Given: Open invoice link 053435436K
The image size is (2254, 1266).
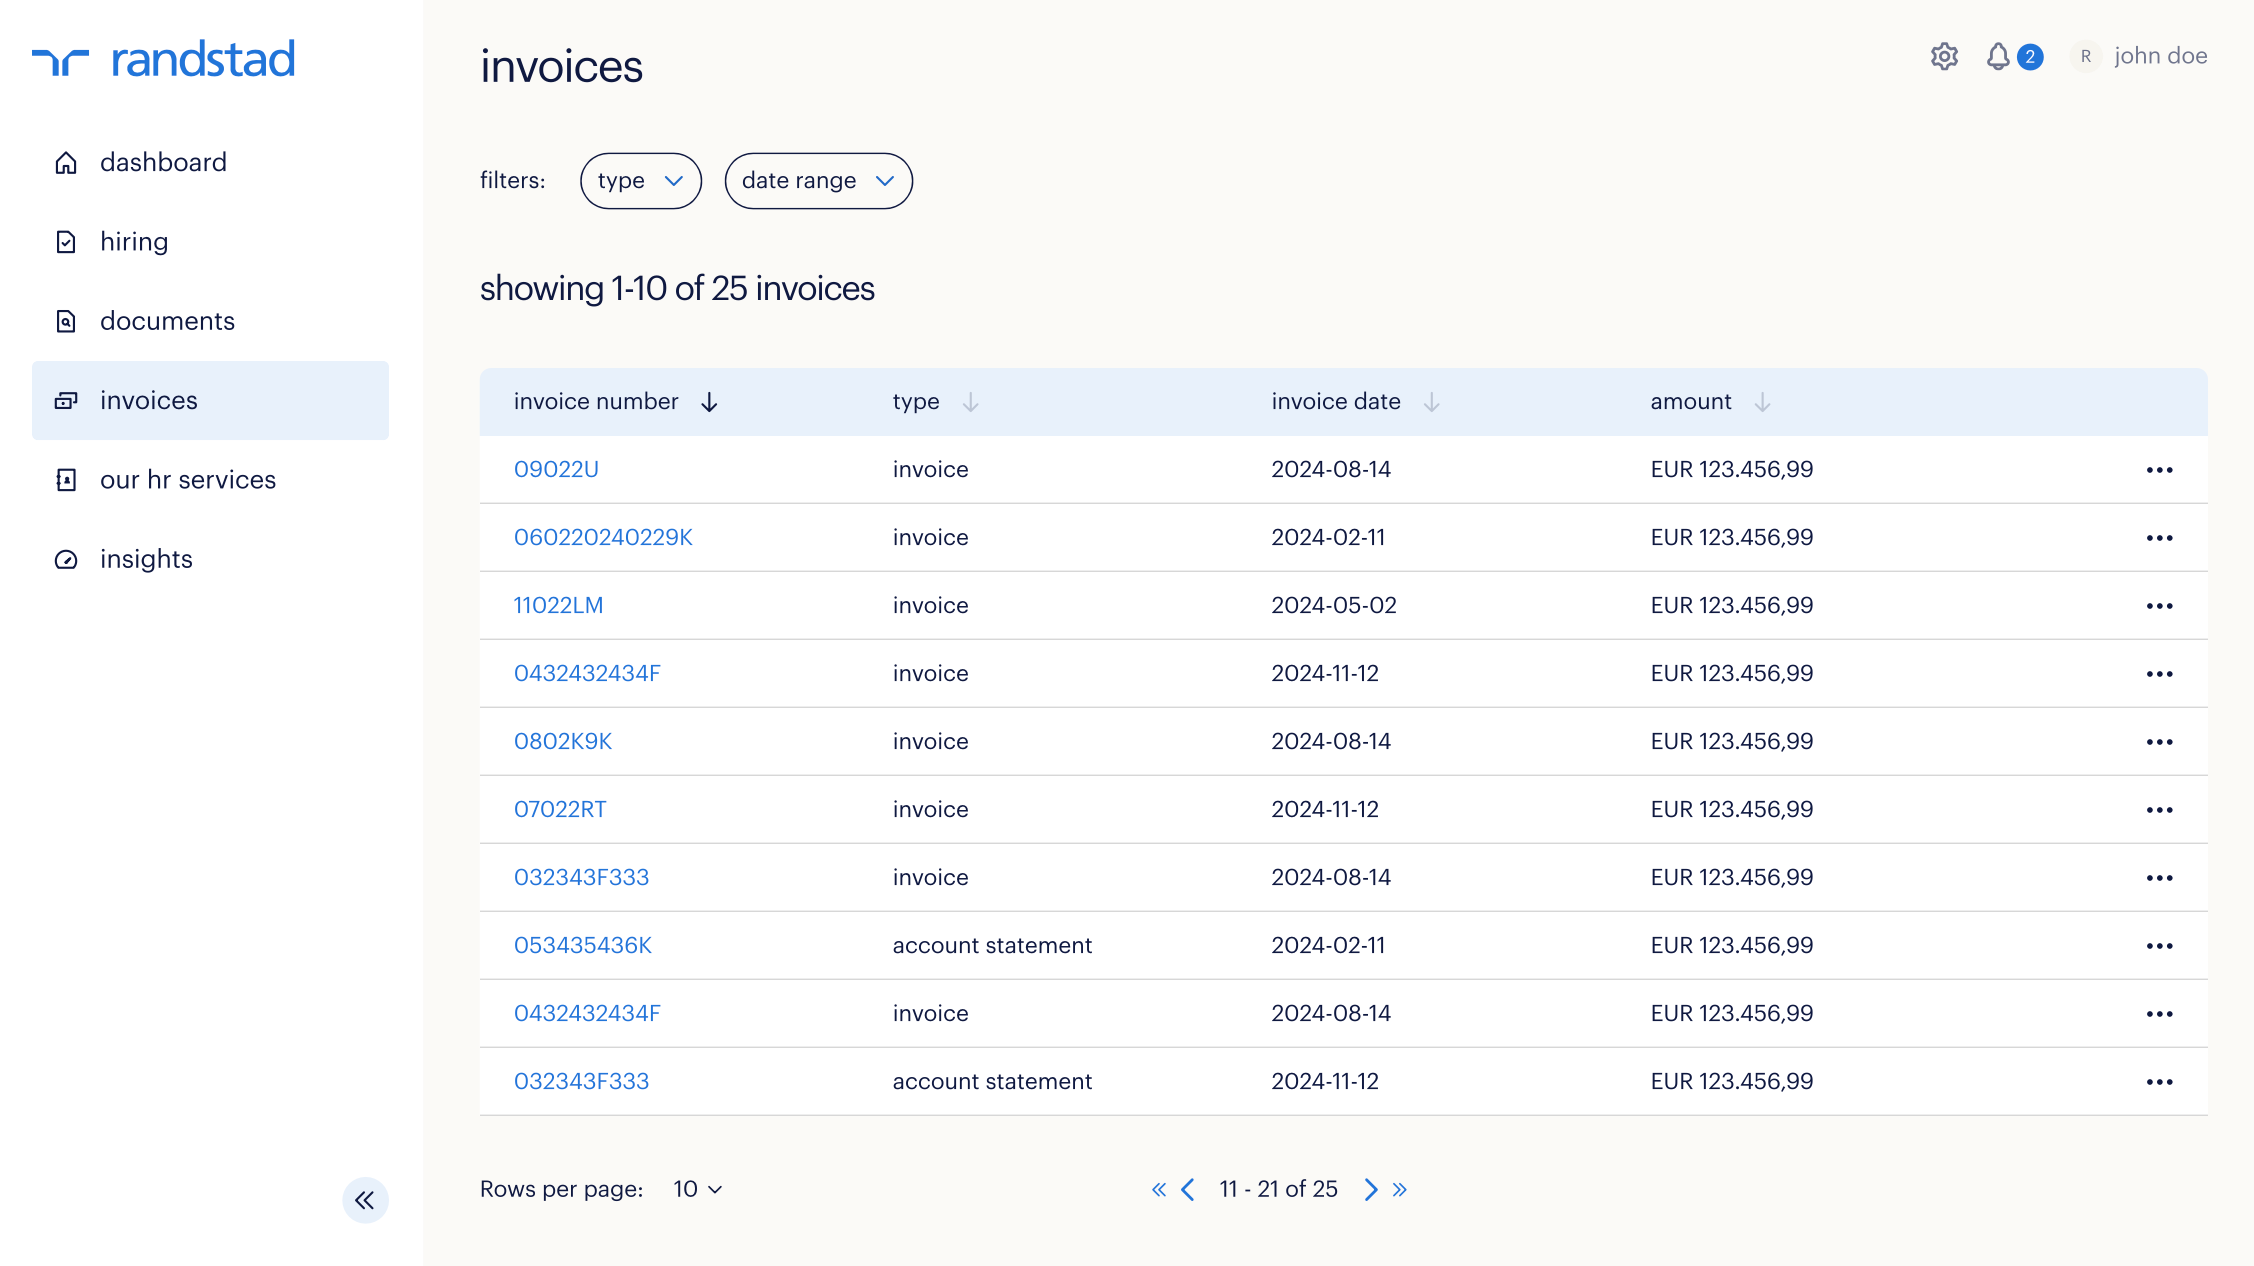Looking at the screenshot, I should click(x=582, y=946).
